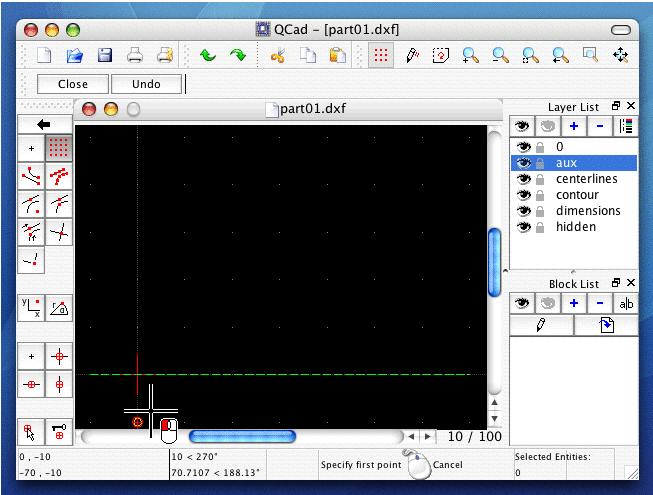Click the Undo button in options bar
Screen dimensions: 653x495
coord(146,84)
